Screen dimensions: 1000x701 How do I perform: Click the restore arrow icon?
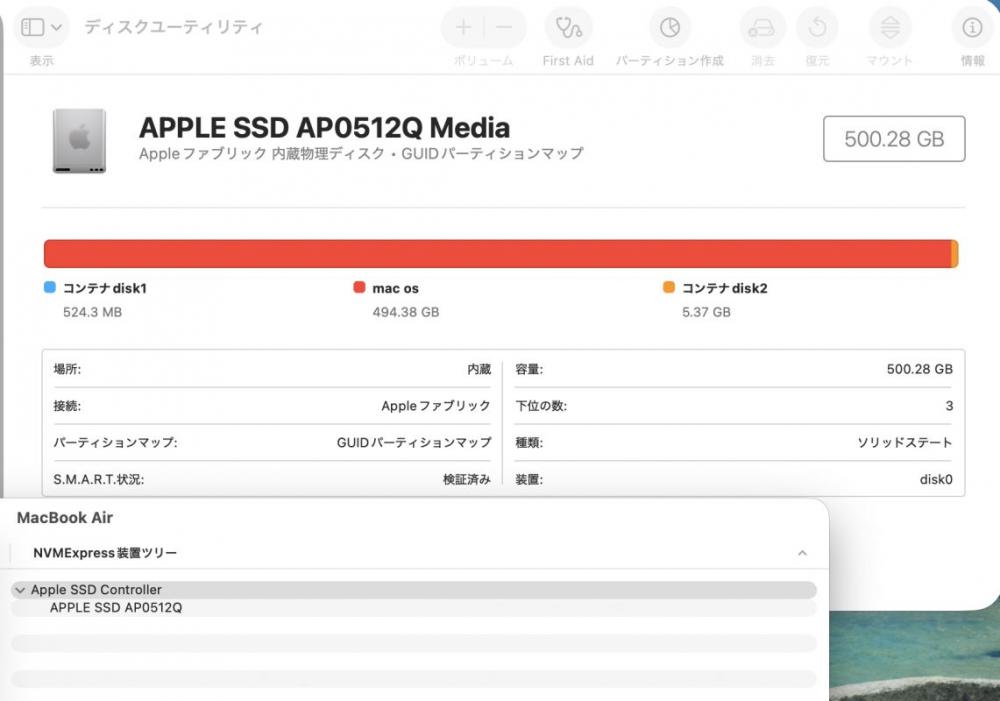(817, 28)
